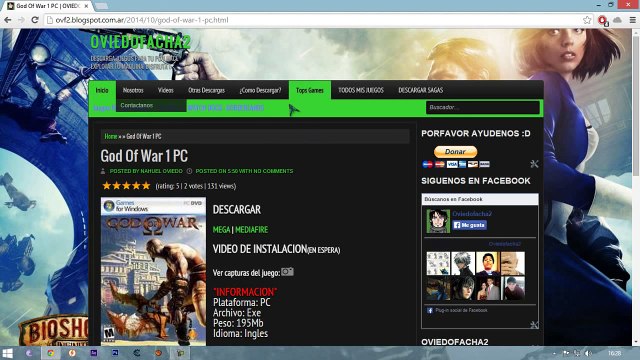
Task: Click the Buscador search field
Action: tap(482, 107)
